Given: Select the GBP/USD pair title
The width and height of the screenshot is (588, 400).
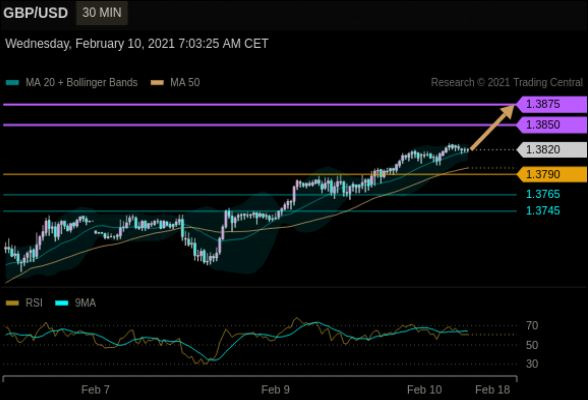Looking at the screenshot, I should (36, 13).
